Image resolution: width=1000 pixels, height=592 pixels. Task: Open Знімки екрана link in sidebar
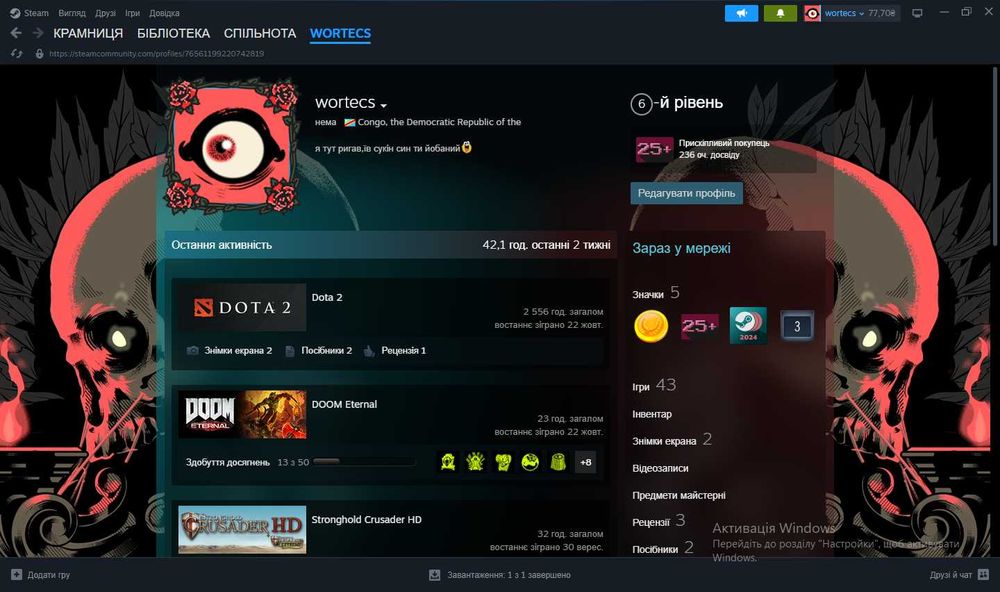tap(664, 441)
